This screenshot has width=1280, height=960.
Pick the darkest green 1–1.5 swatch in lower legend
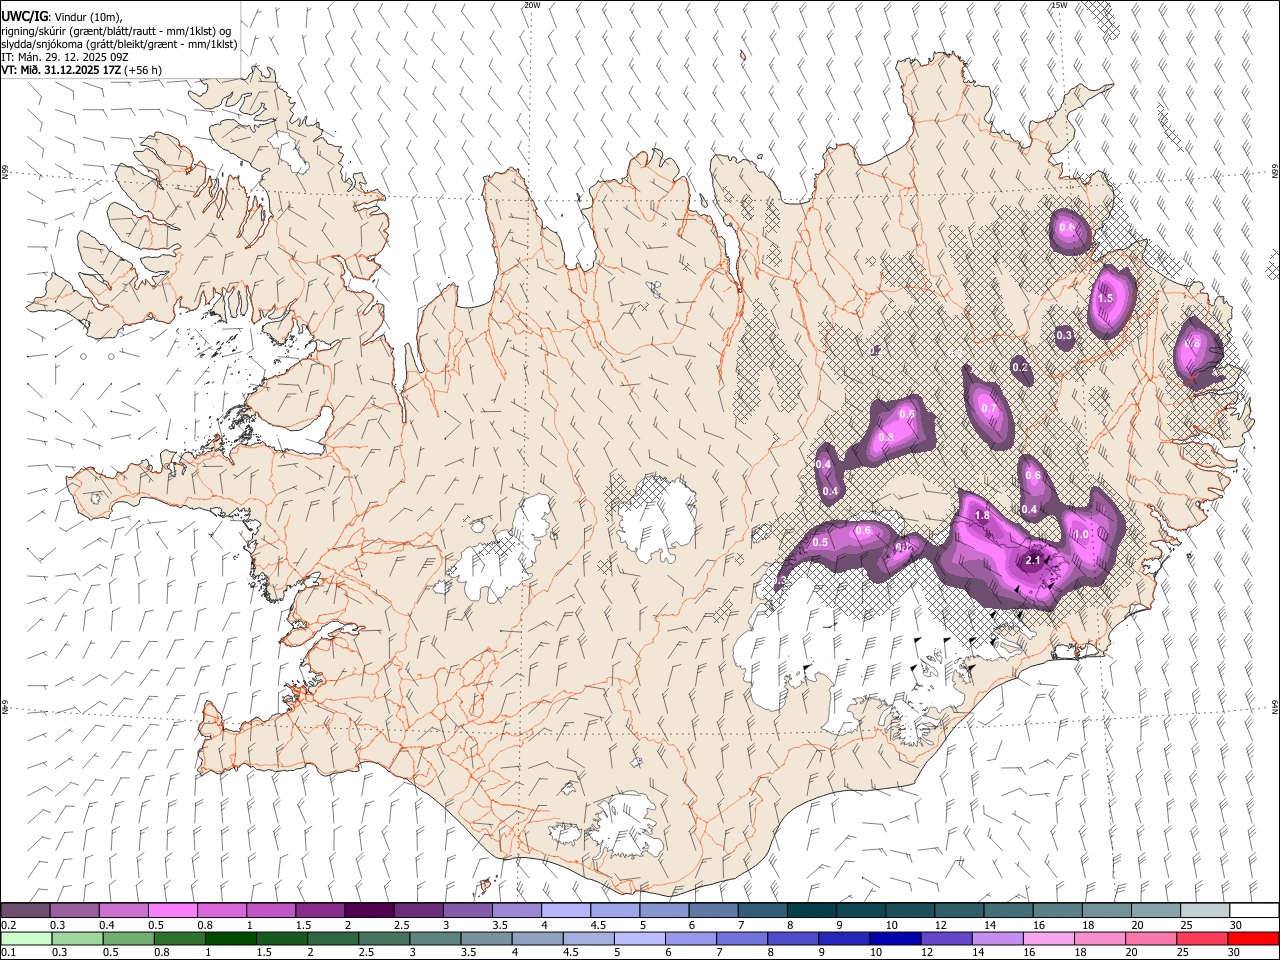pos(230,939)
